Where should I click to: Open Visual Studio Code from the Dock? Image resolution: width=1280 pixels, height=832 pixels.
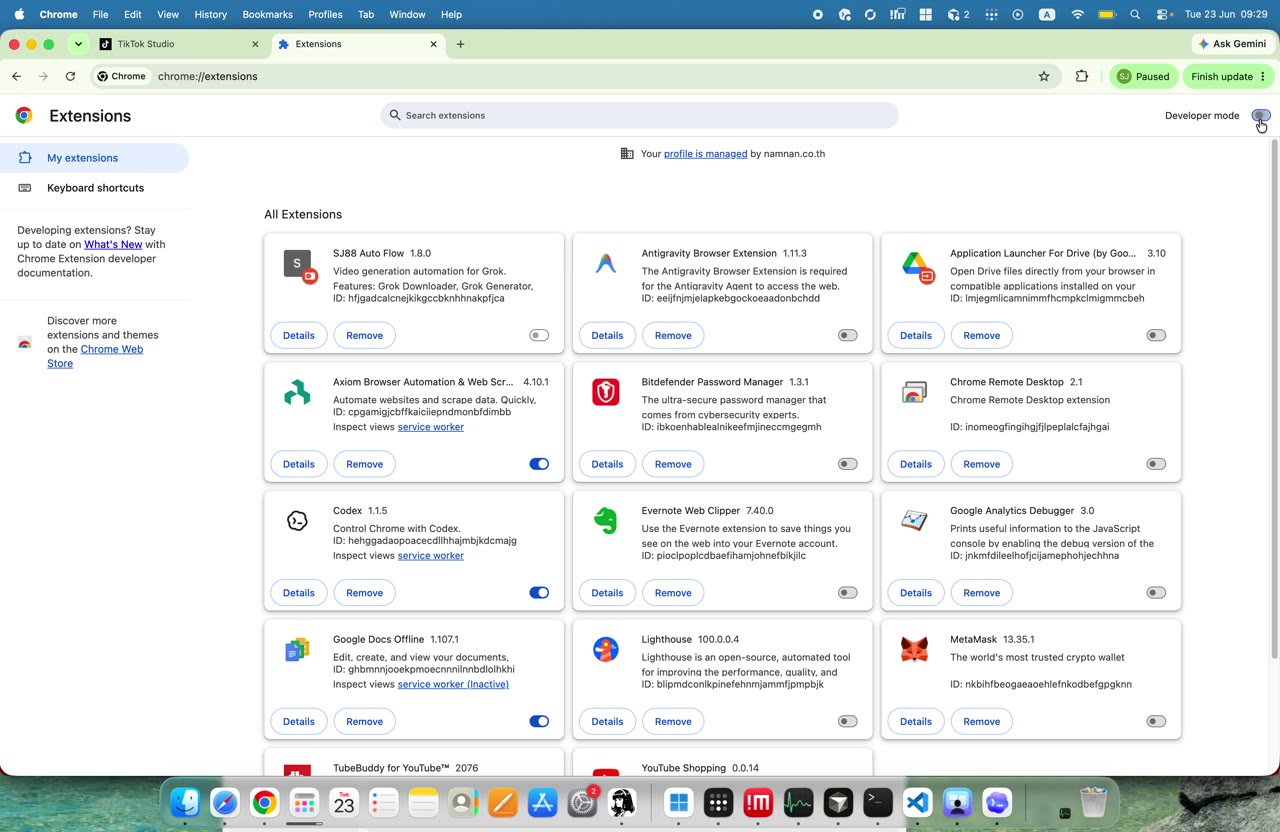tap(918, 802)
